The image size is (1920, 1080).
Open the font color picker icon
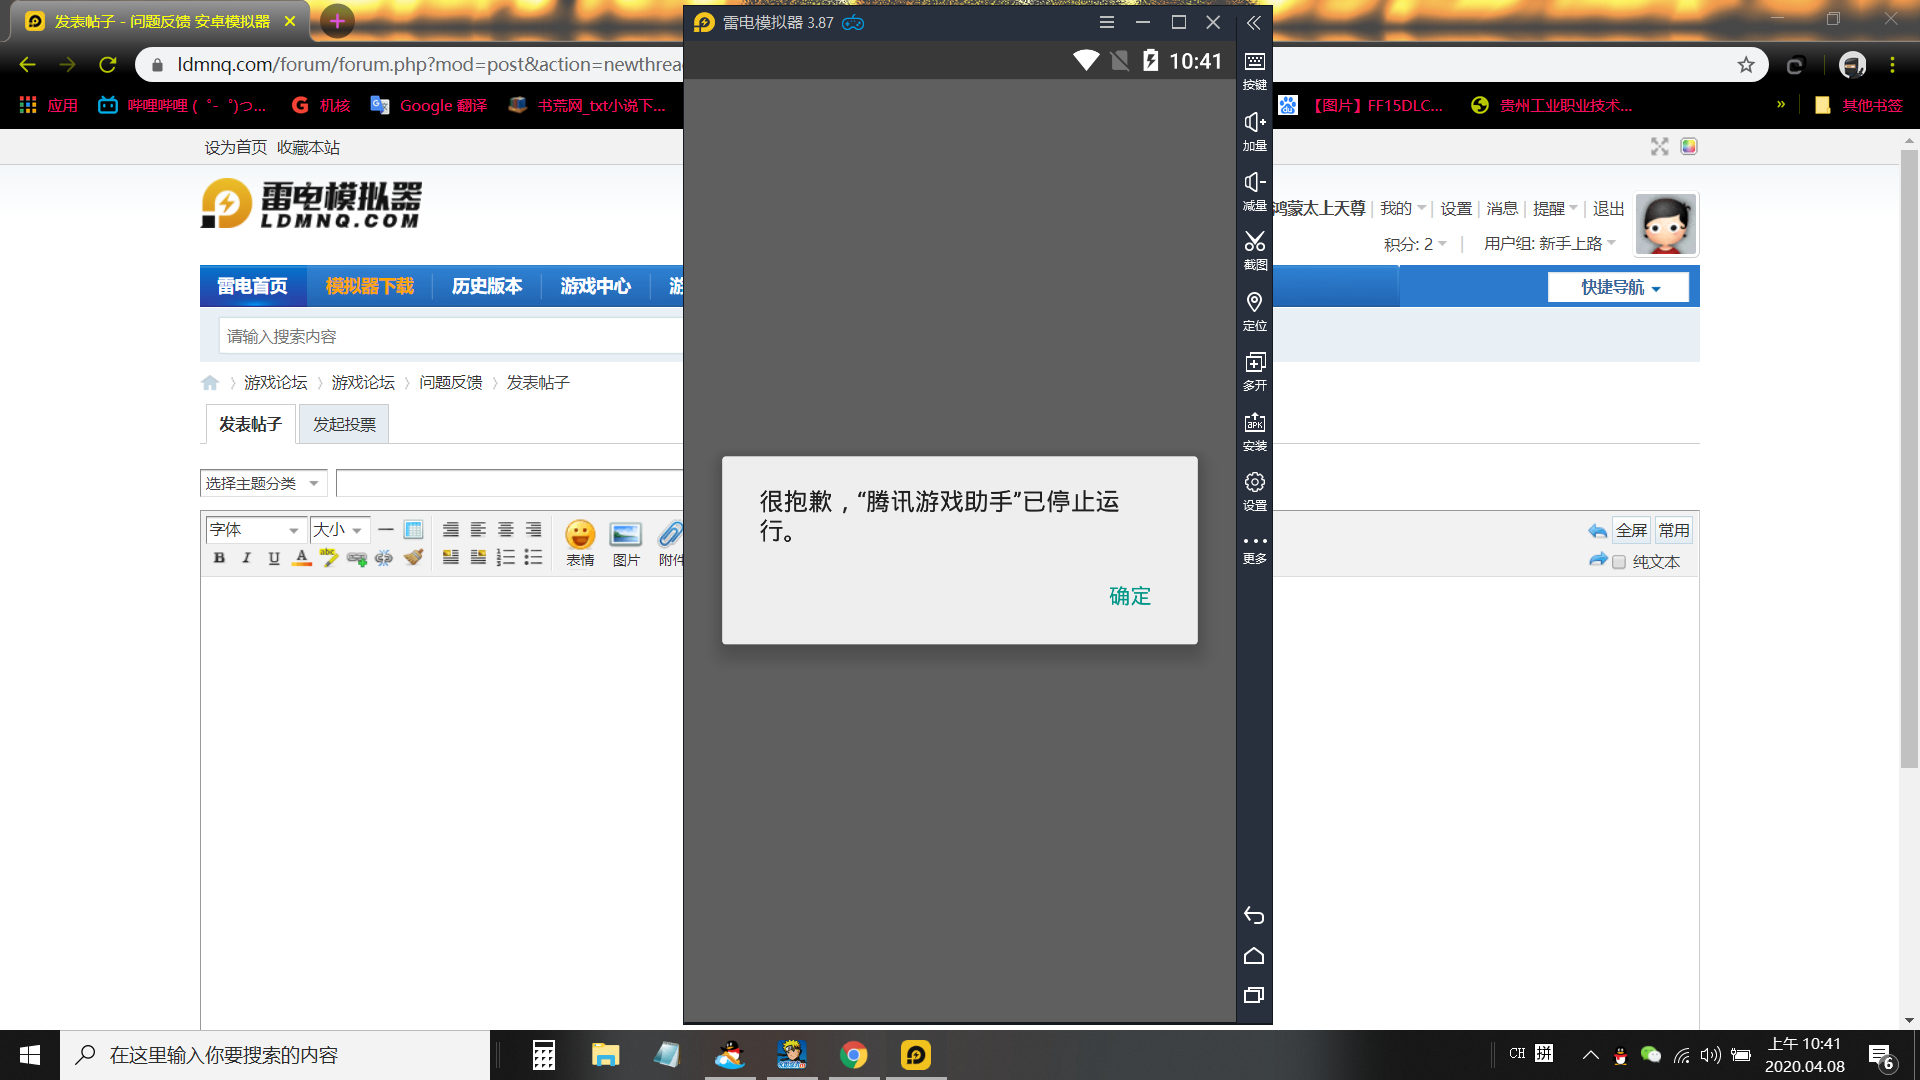click(x=301, y=558)
